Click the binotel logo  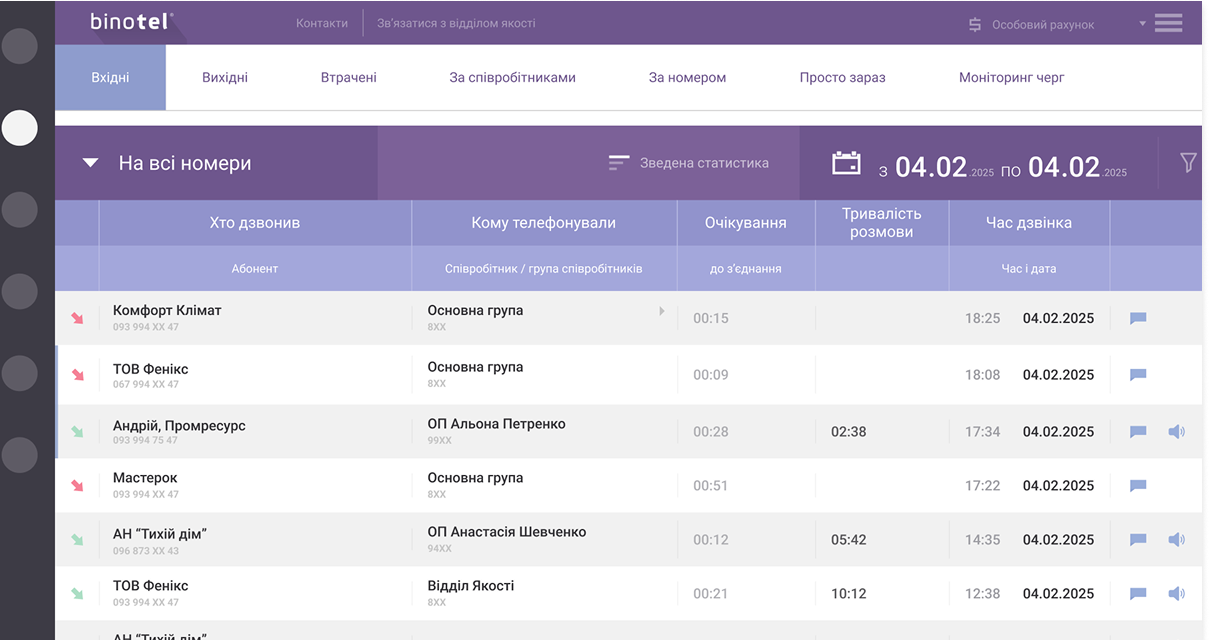pos(131,21)
